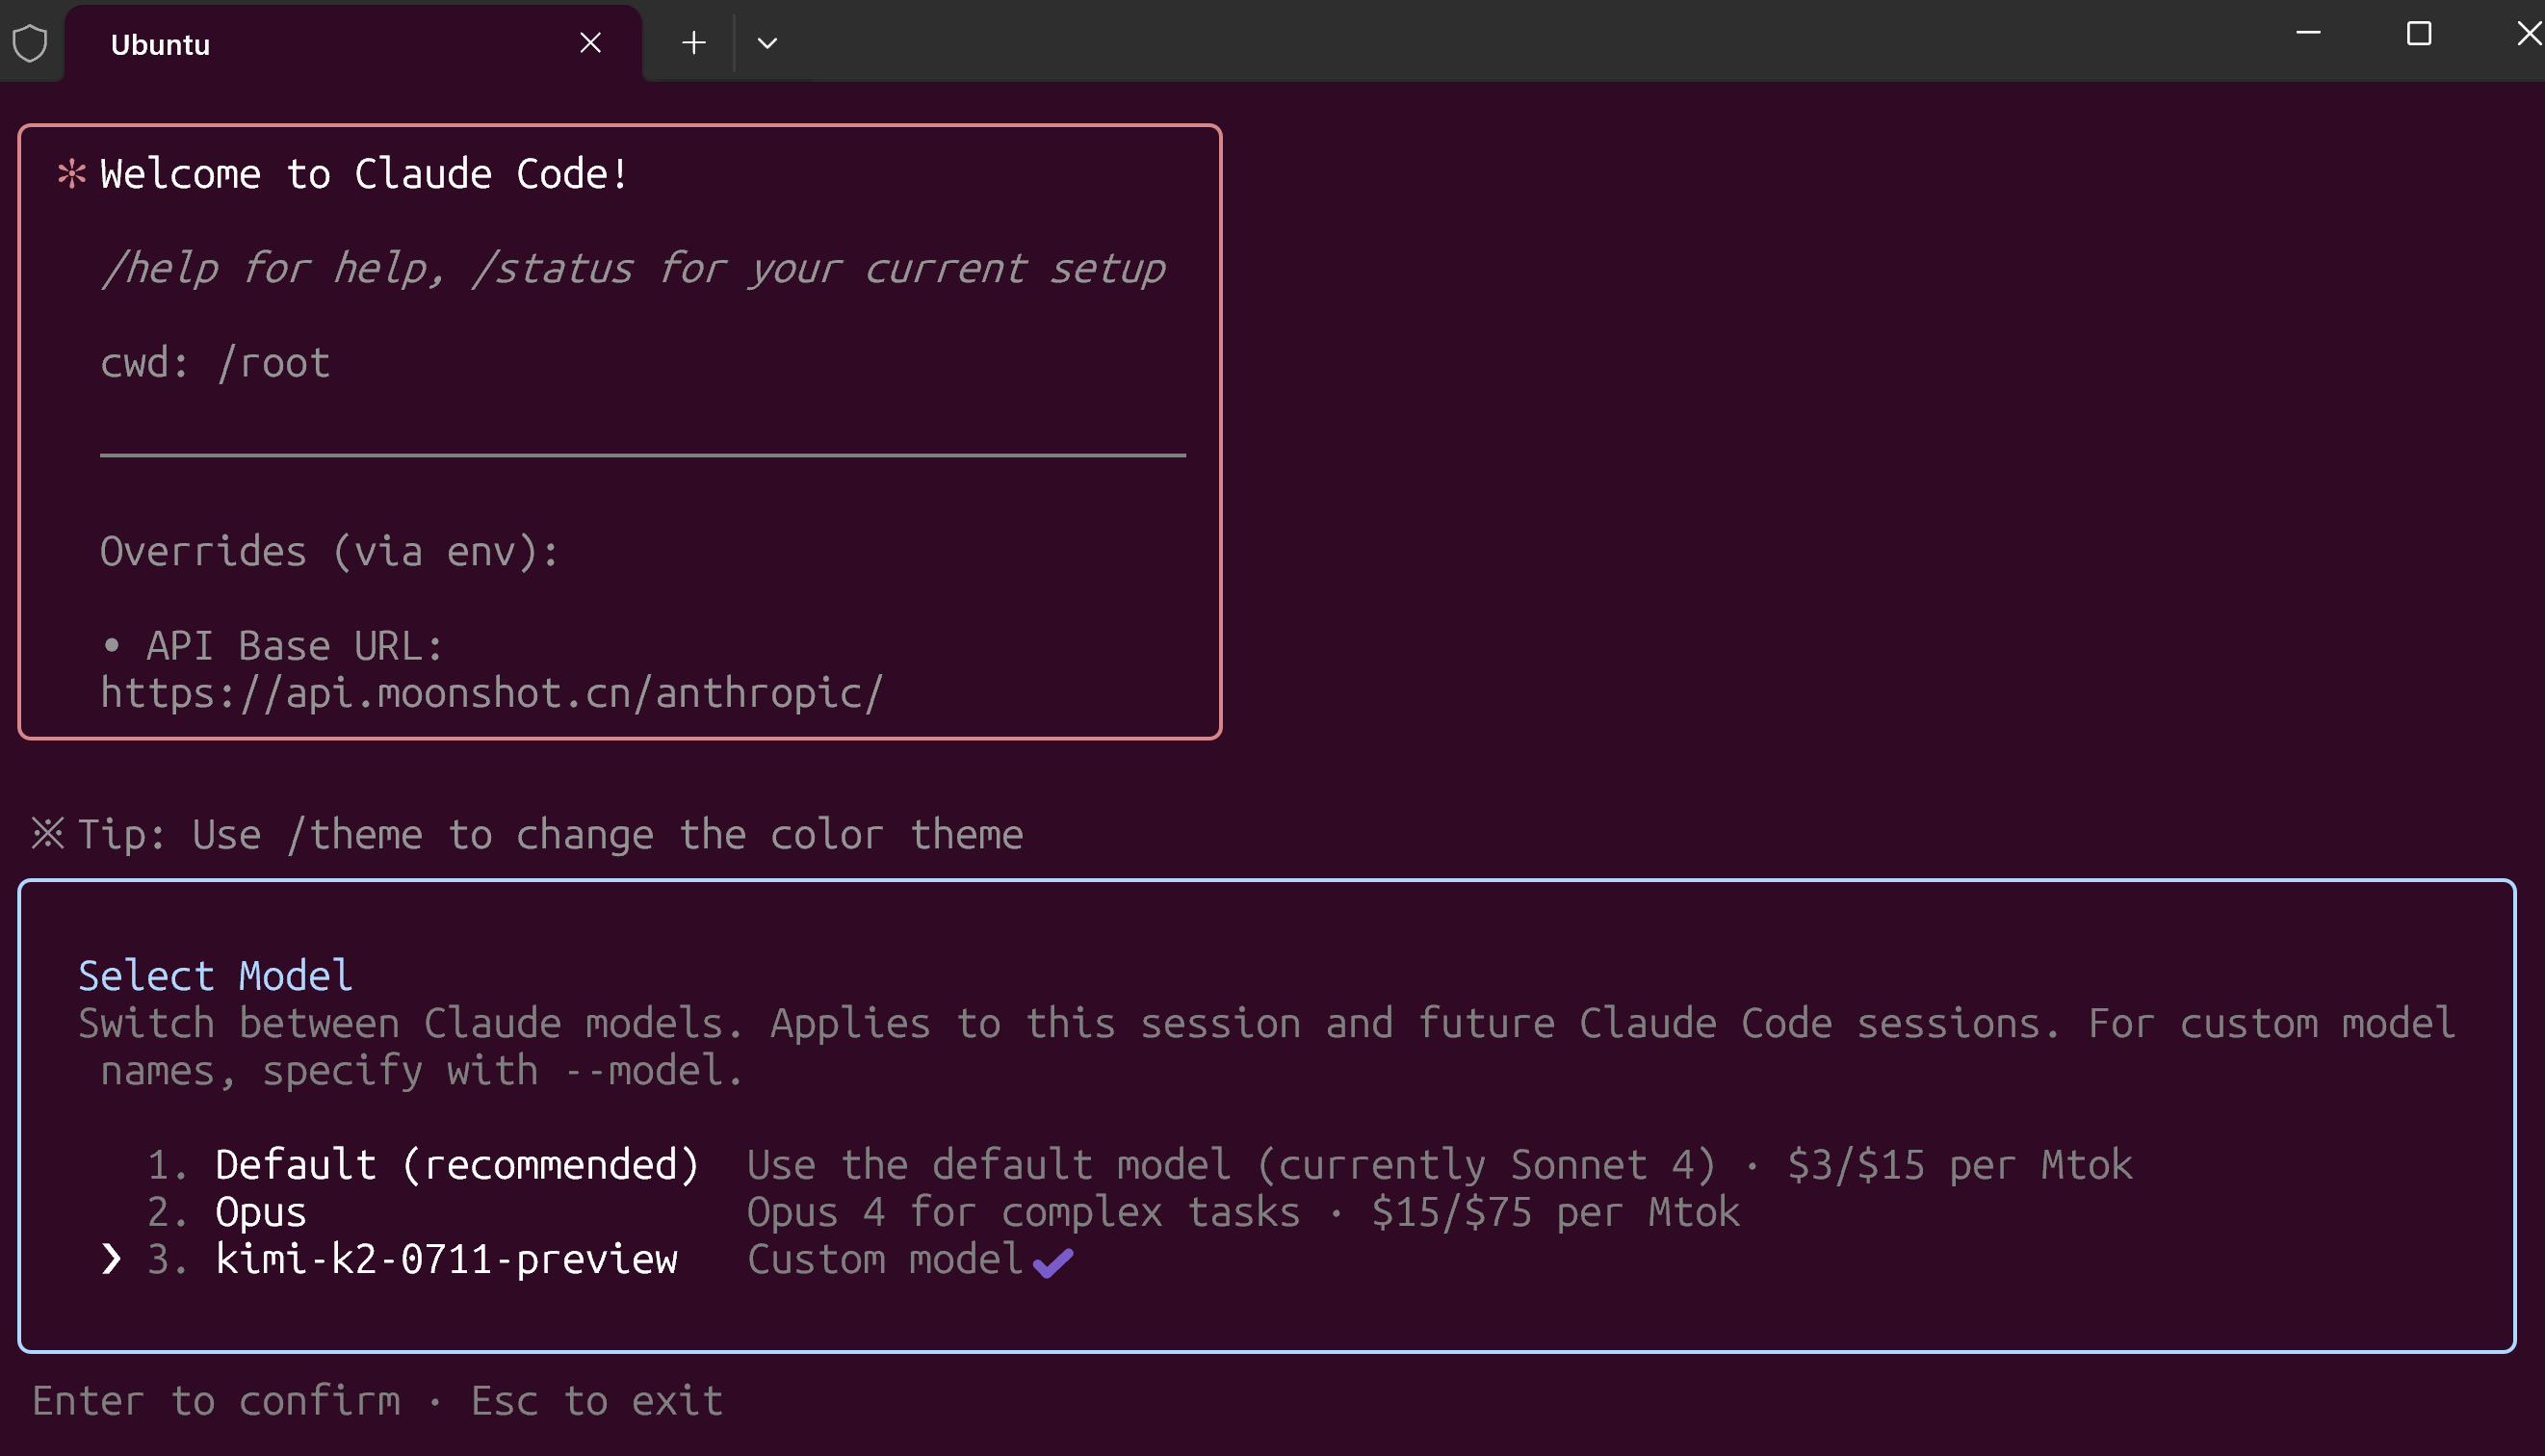Click the tip symbol before 'Tip:'

[x=48, y=833]
